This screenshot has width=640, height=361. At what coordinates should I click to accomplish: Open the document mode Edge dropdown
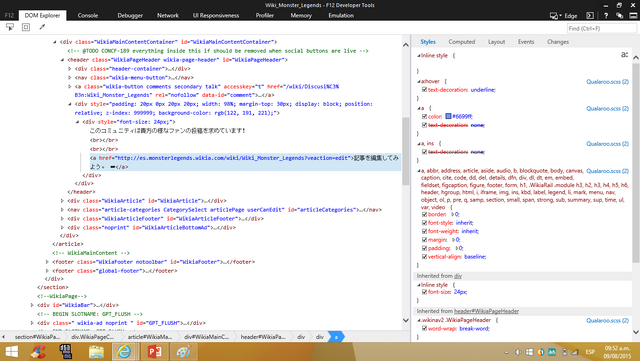[564, 16]
